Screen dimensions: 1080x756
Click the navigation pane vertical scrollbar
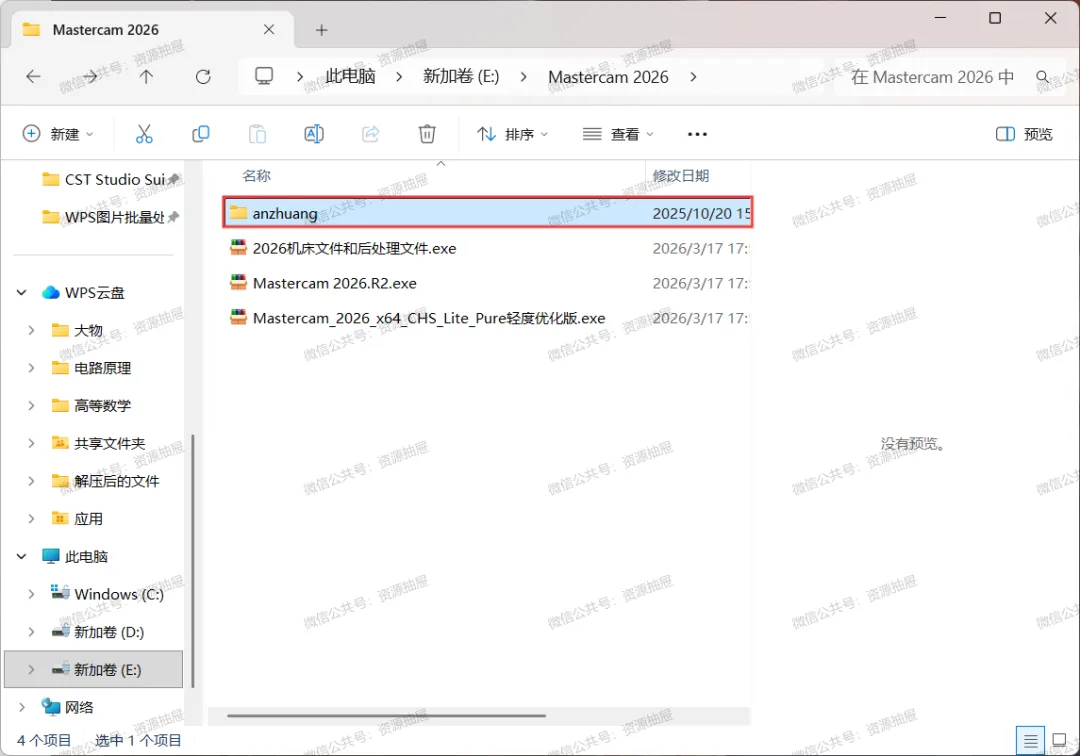(193, 560)
